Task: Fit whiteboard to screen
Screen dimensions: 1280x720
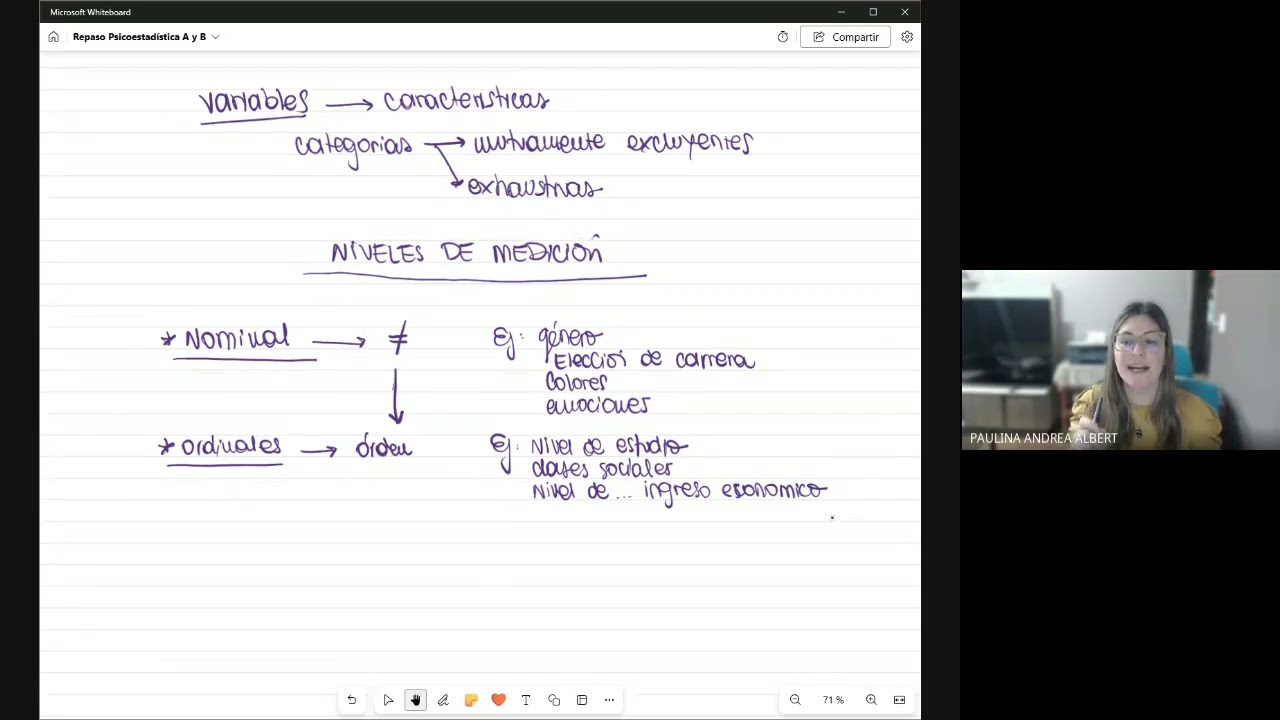Action: 899,700
